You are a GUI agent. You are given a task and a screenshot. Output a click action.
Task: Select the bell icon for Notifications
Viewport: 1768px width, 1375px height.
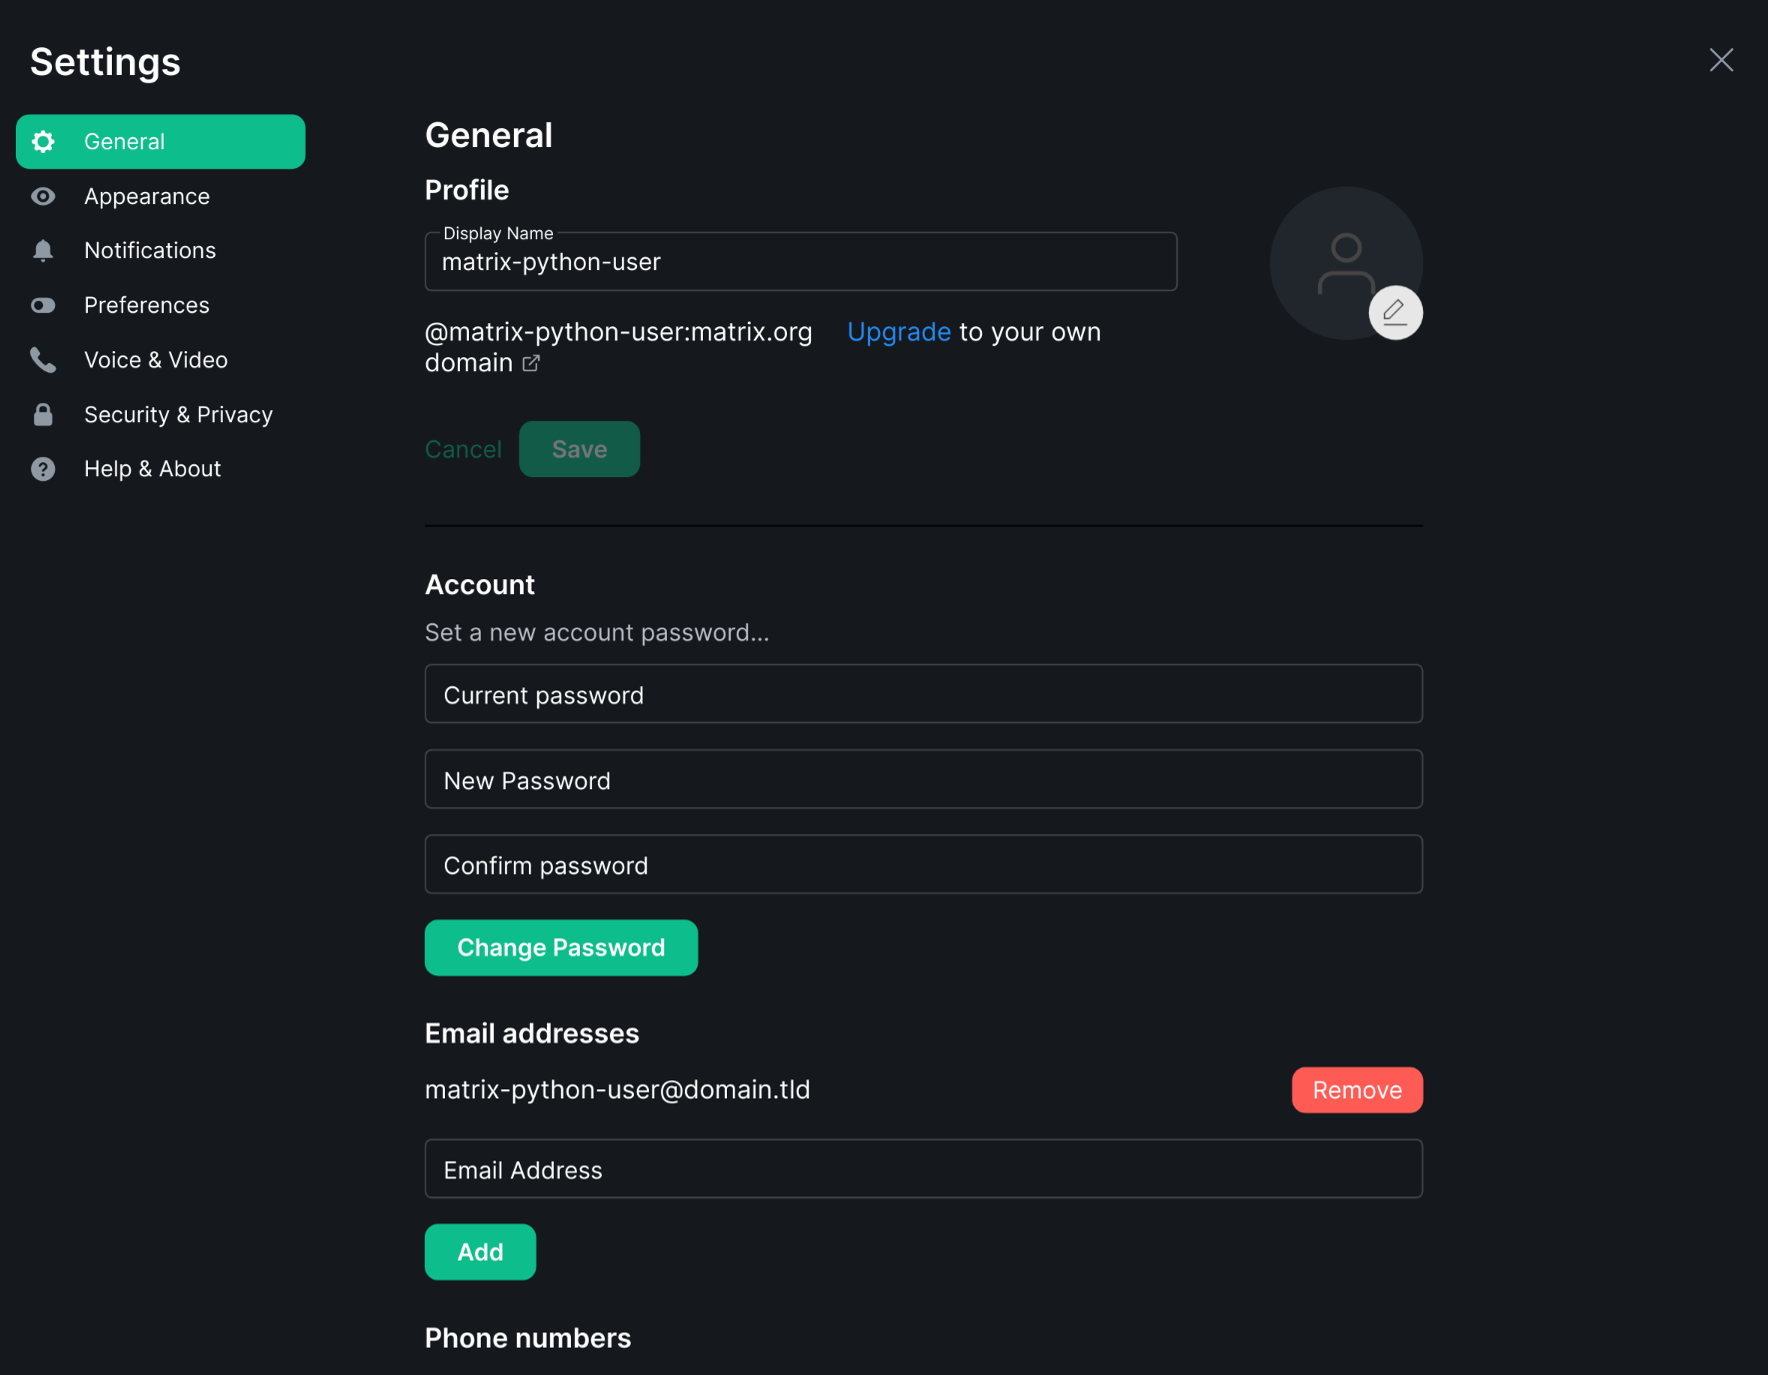coord(44,250)
